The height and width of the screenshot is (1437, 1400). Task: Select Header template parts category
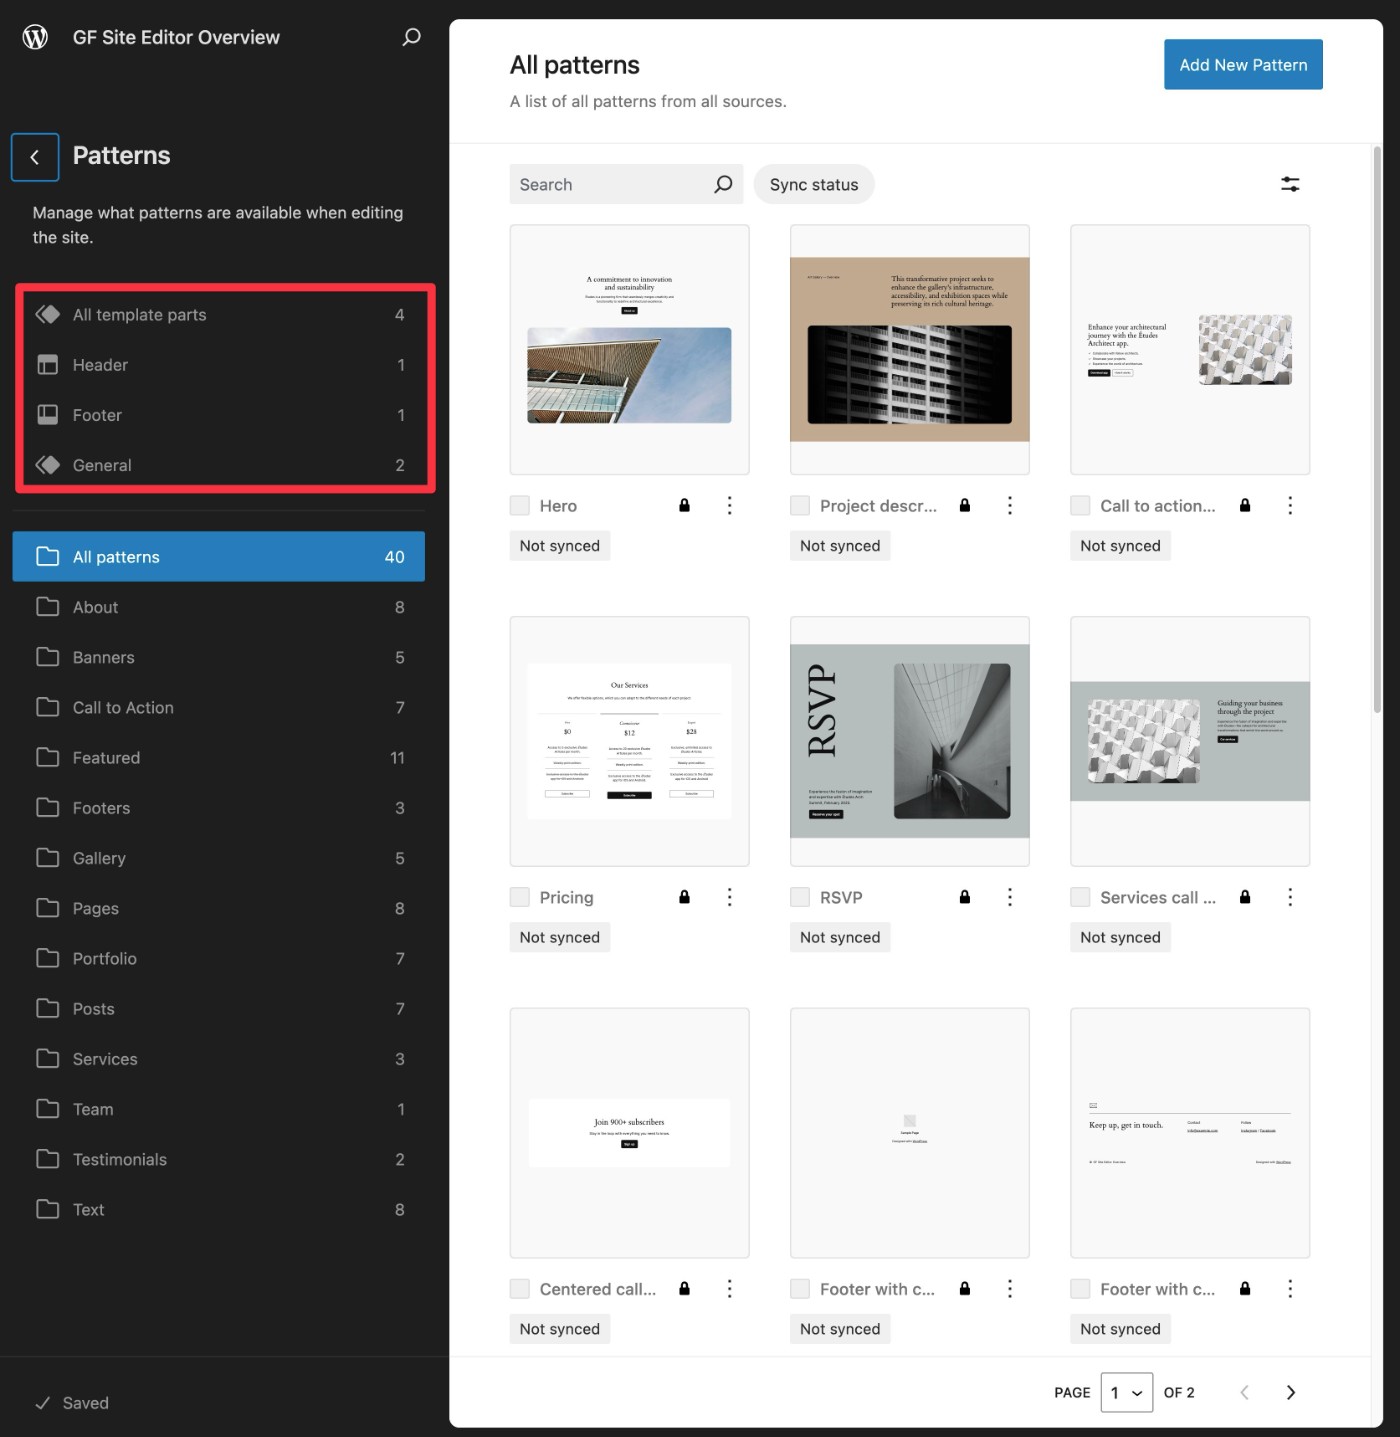[219, 365]
